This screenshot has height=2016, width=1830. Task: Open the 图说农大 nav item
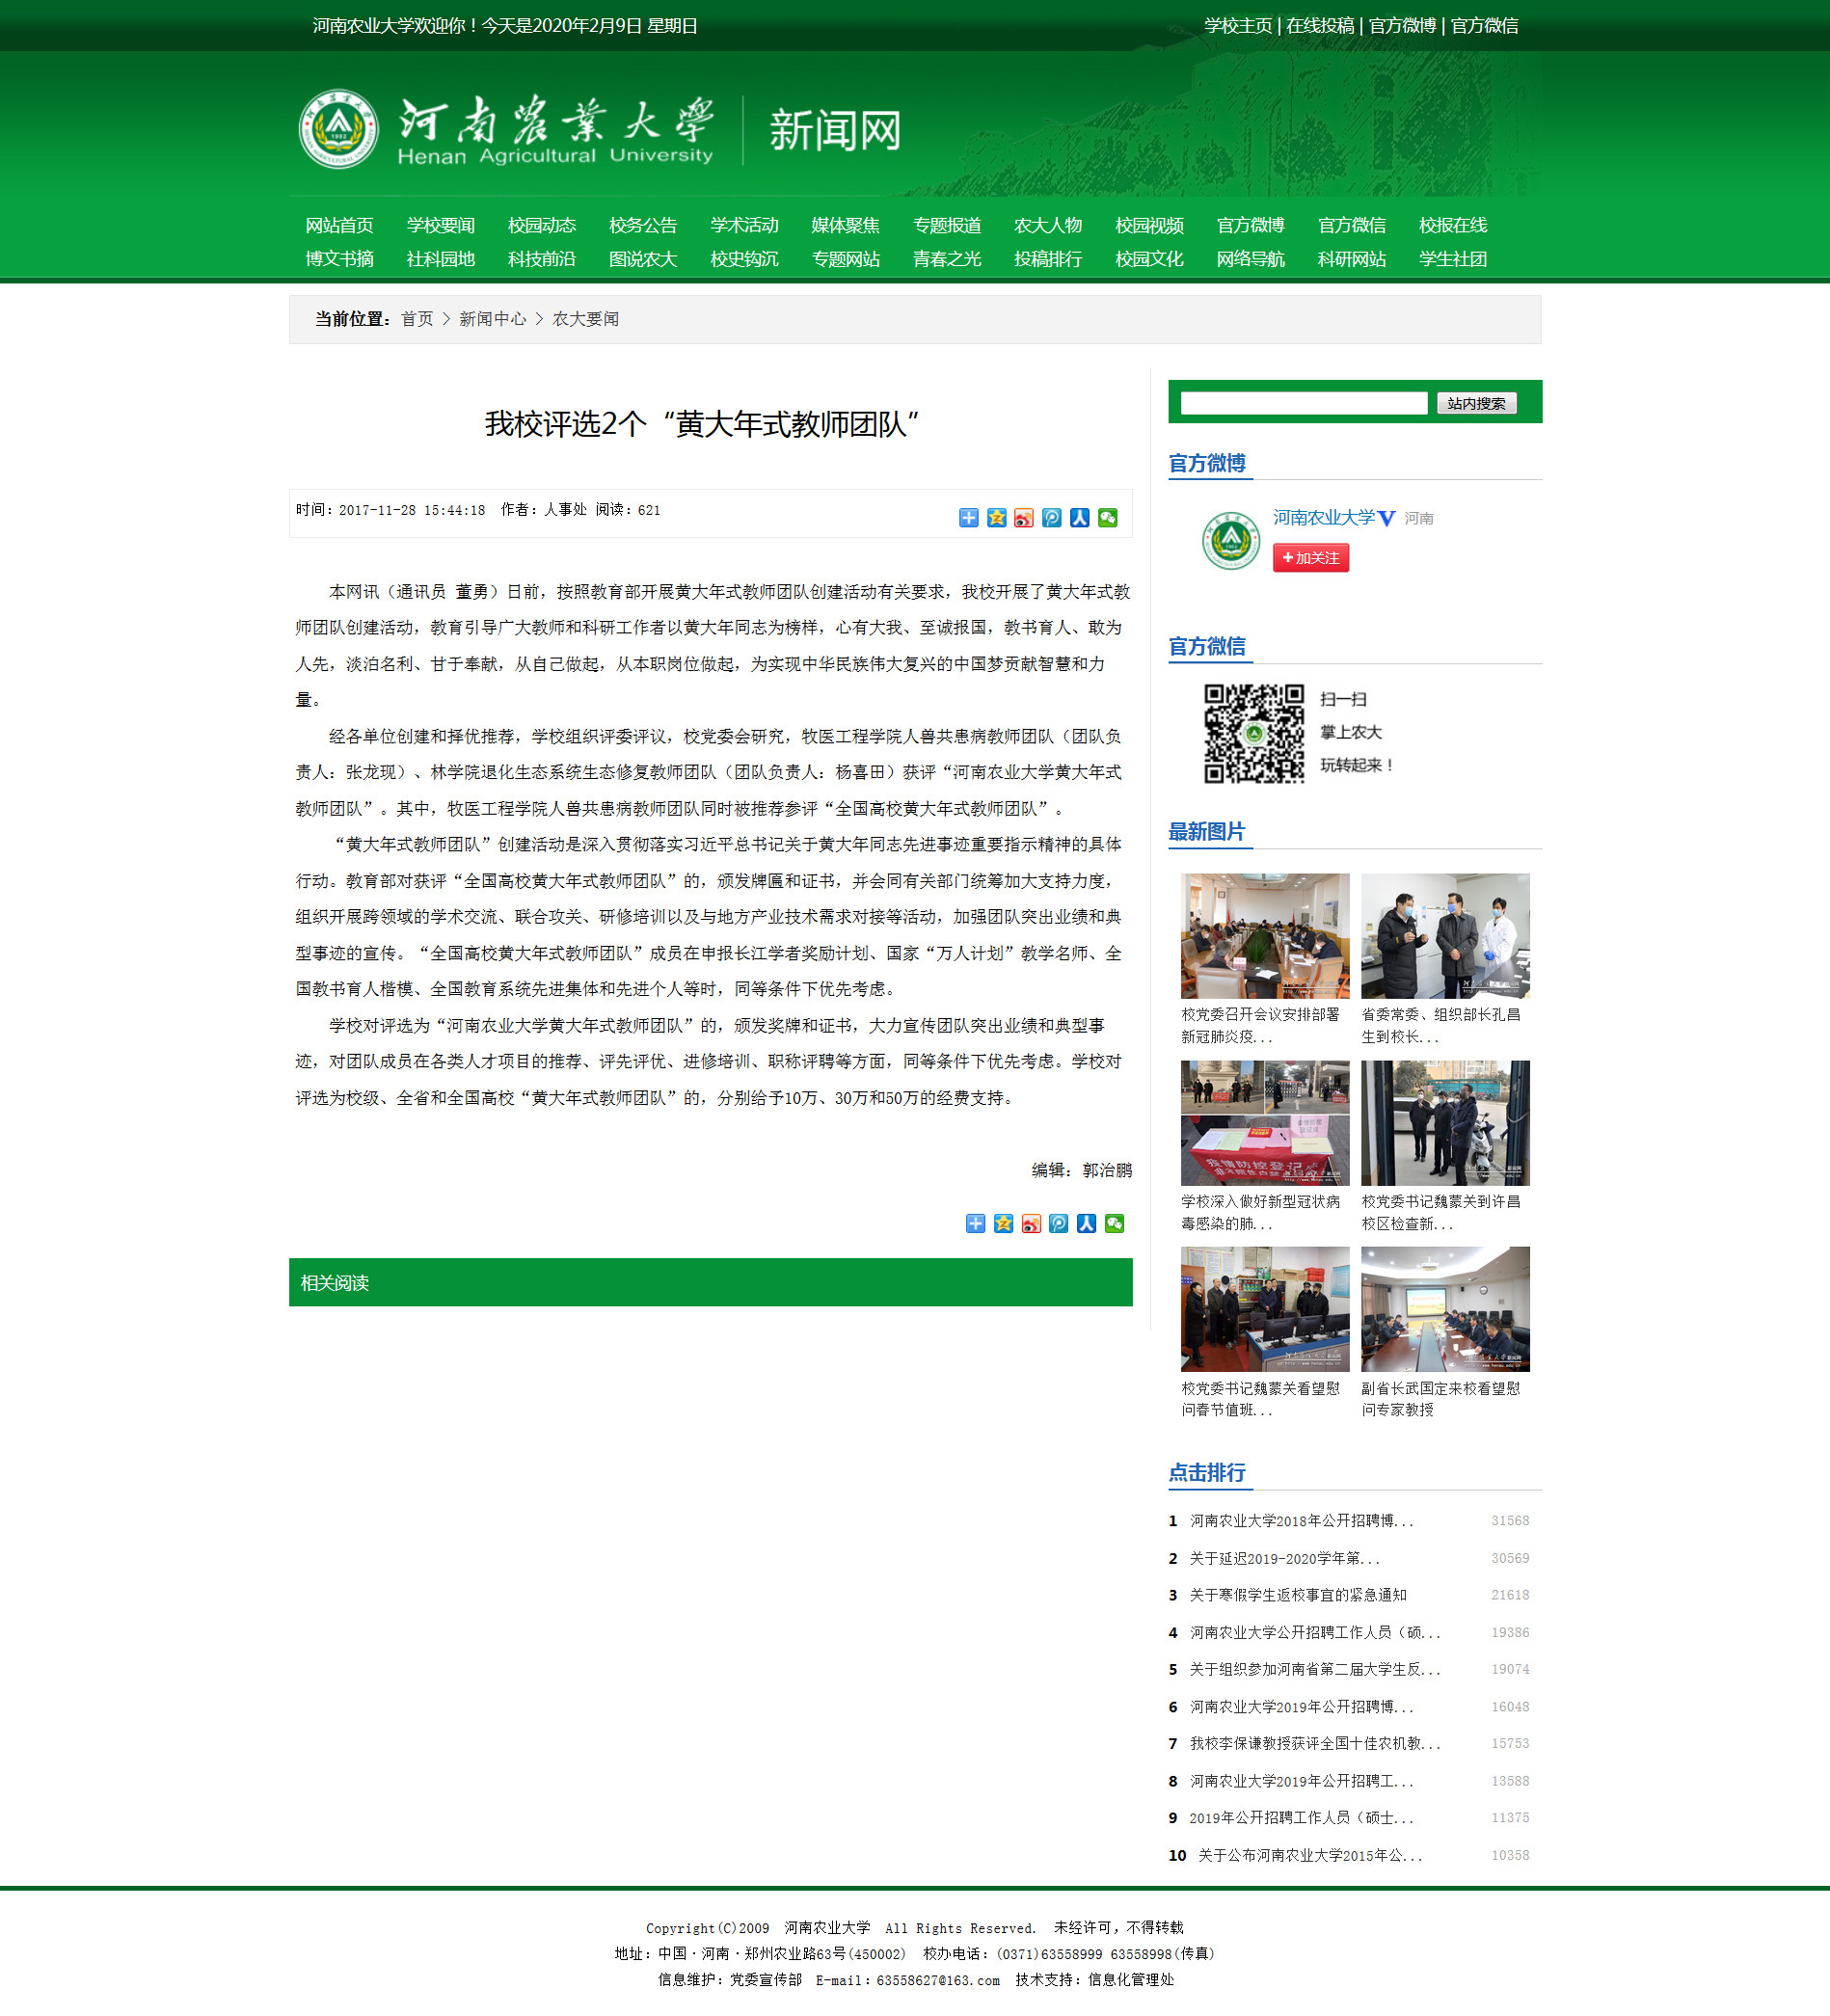643,259
